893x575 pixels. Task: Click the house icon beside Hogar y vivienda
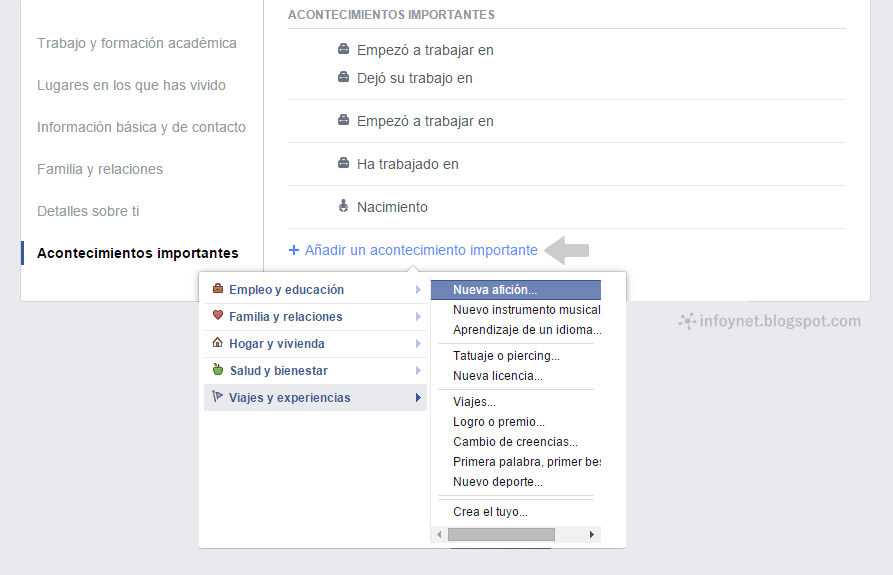pyautogui.click(x=218, y=343)
